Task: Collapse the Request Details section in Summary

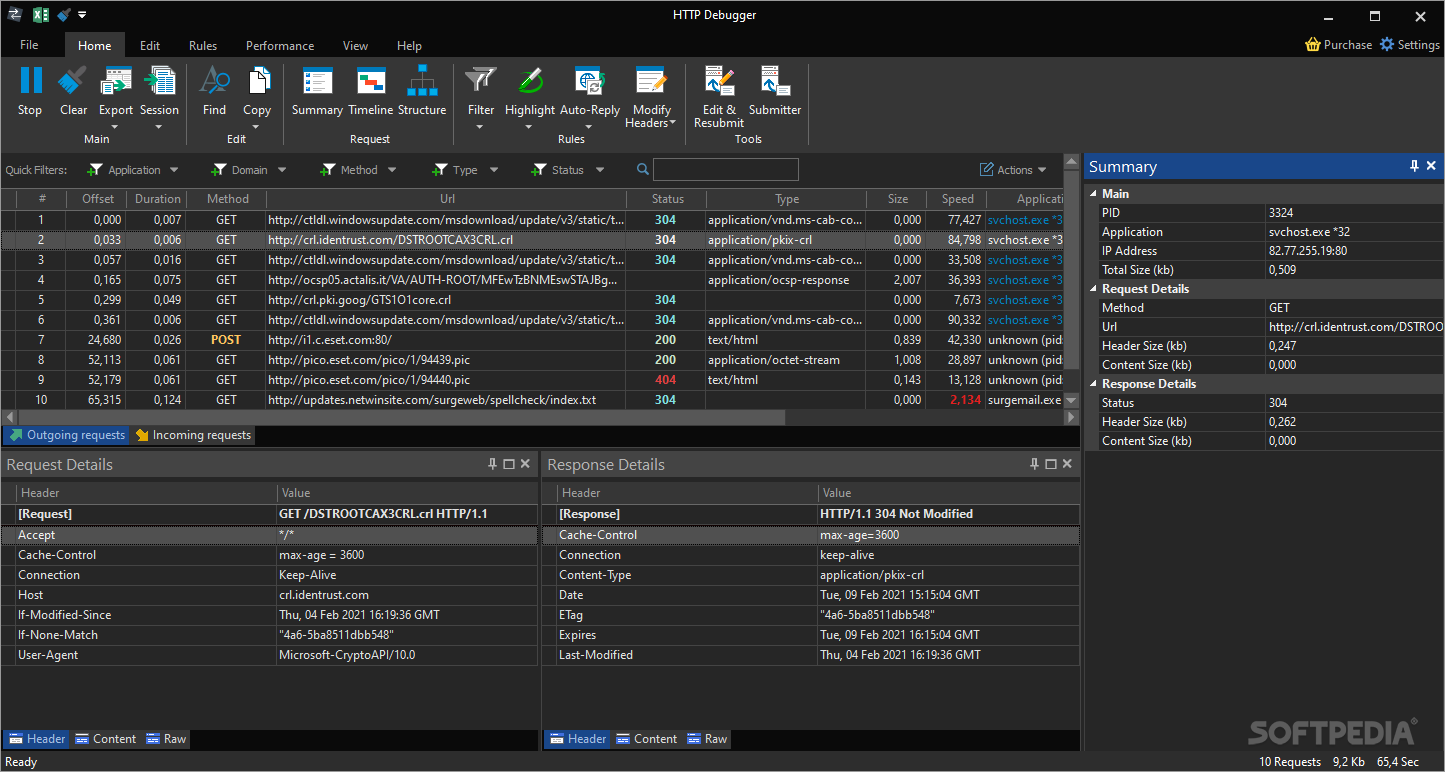Action: pyautogui.click(x=1093, y=289)
